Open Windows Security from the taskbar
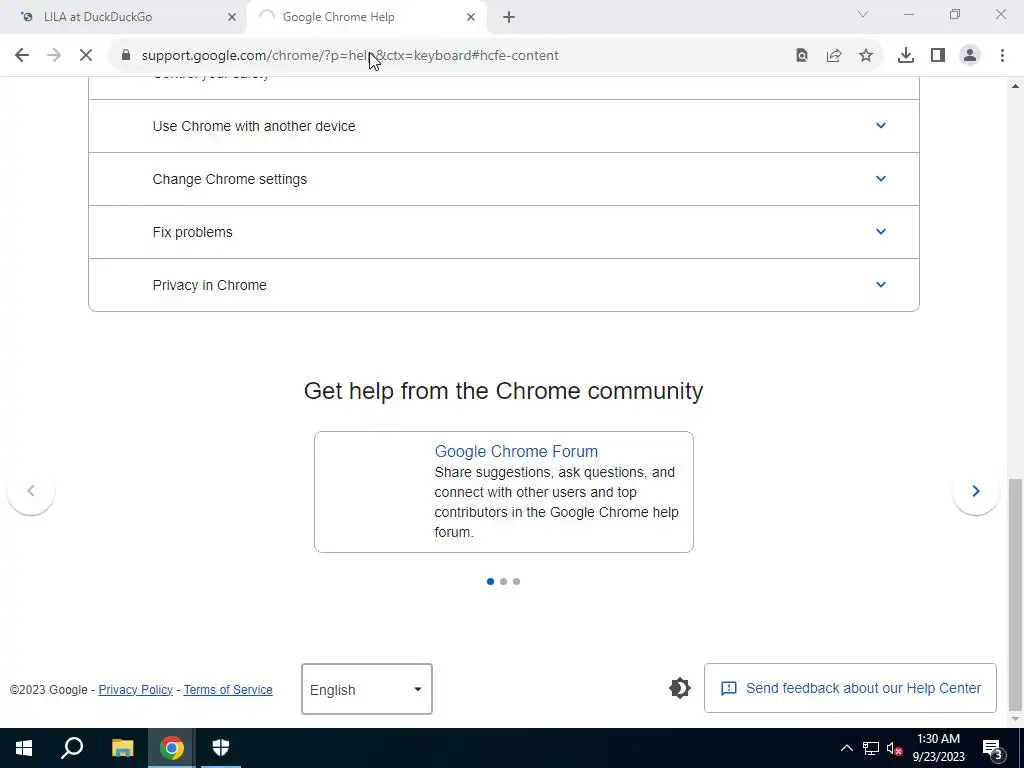1024x768 pixels. [221, 748]
